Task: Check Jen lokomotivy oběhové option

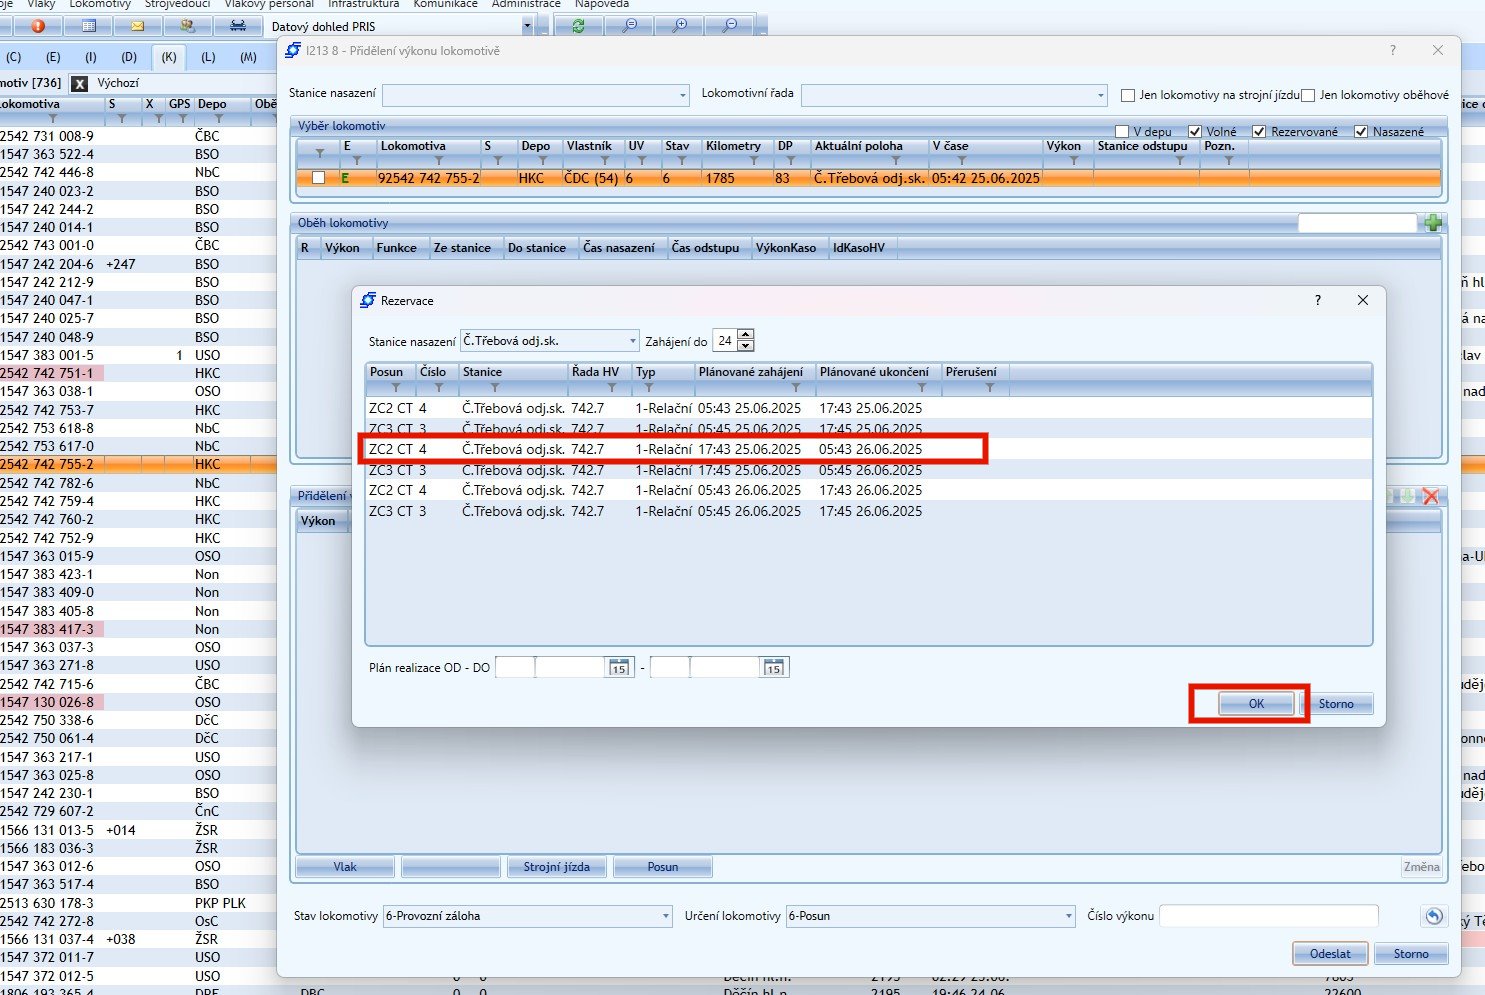Action: tap(1308, 95)
